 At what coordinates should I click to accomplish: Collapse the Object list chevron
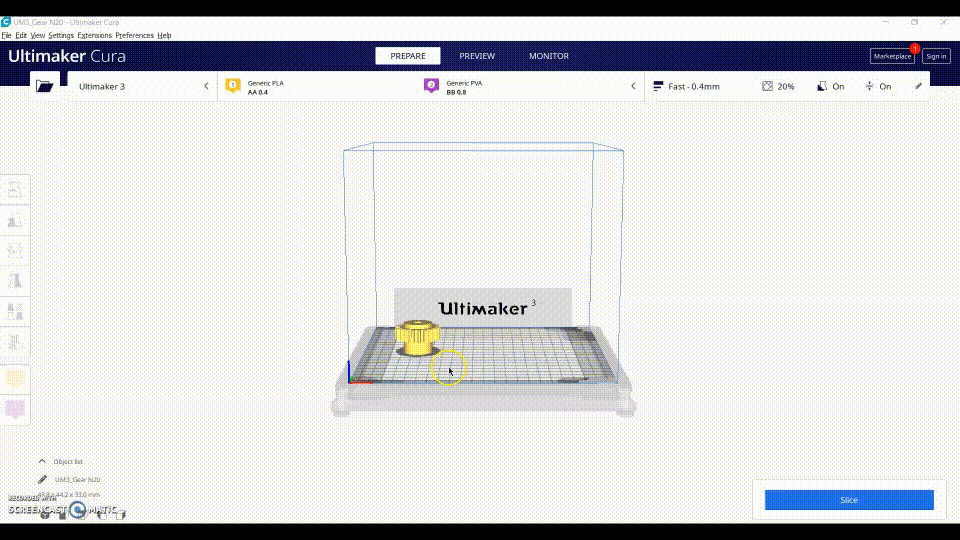tap(42, 461)
